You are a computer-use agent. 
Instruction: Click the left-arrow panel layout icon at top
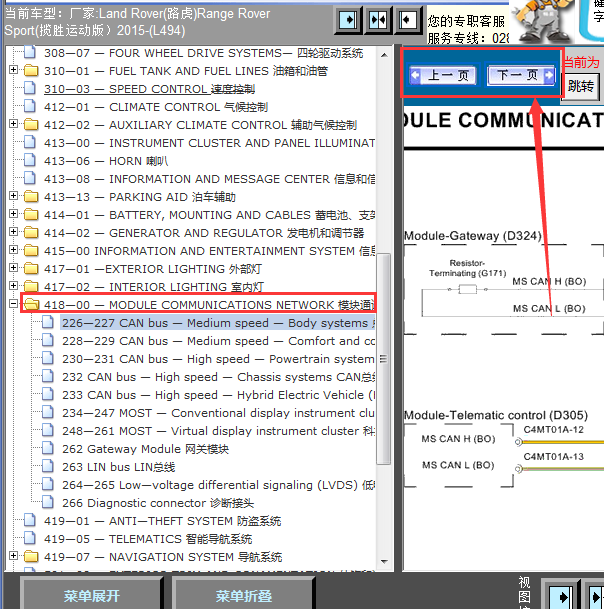407,20
